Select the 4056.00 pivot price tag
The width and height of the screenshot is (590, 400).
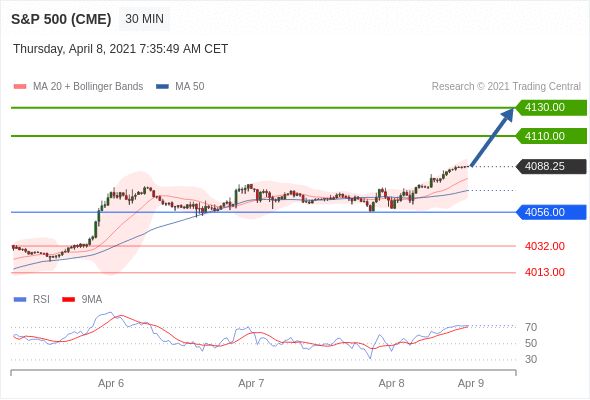[551, 213]
